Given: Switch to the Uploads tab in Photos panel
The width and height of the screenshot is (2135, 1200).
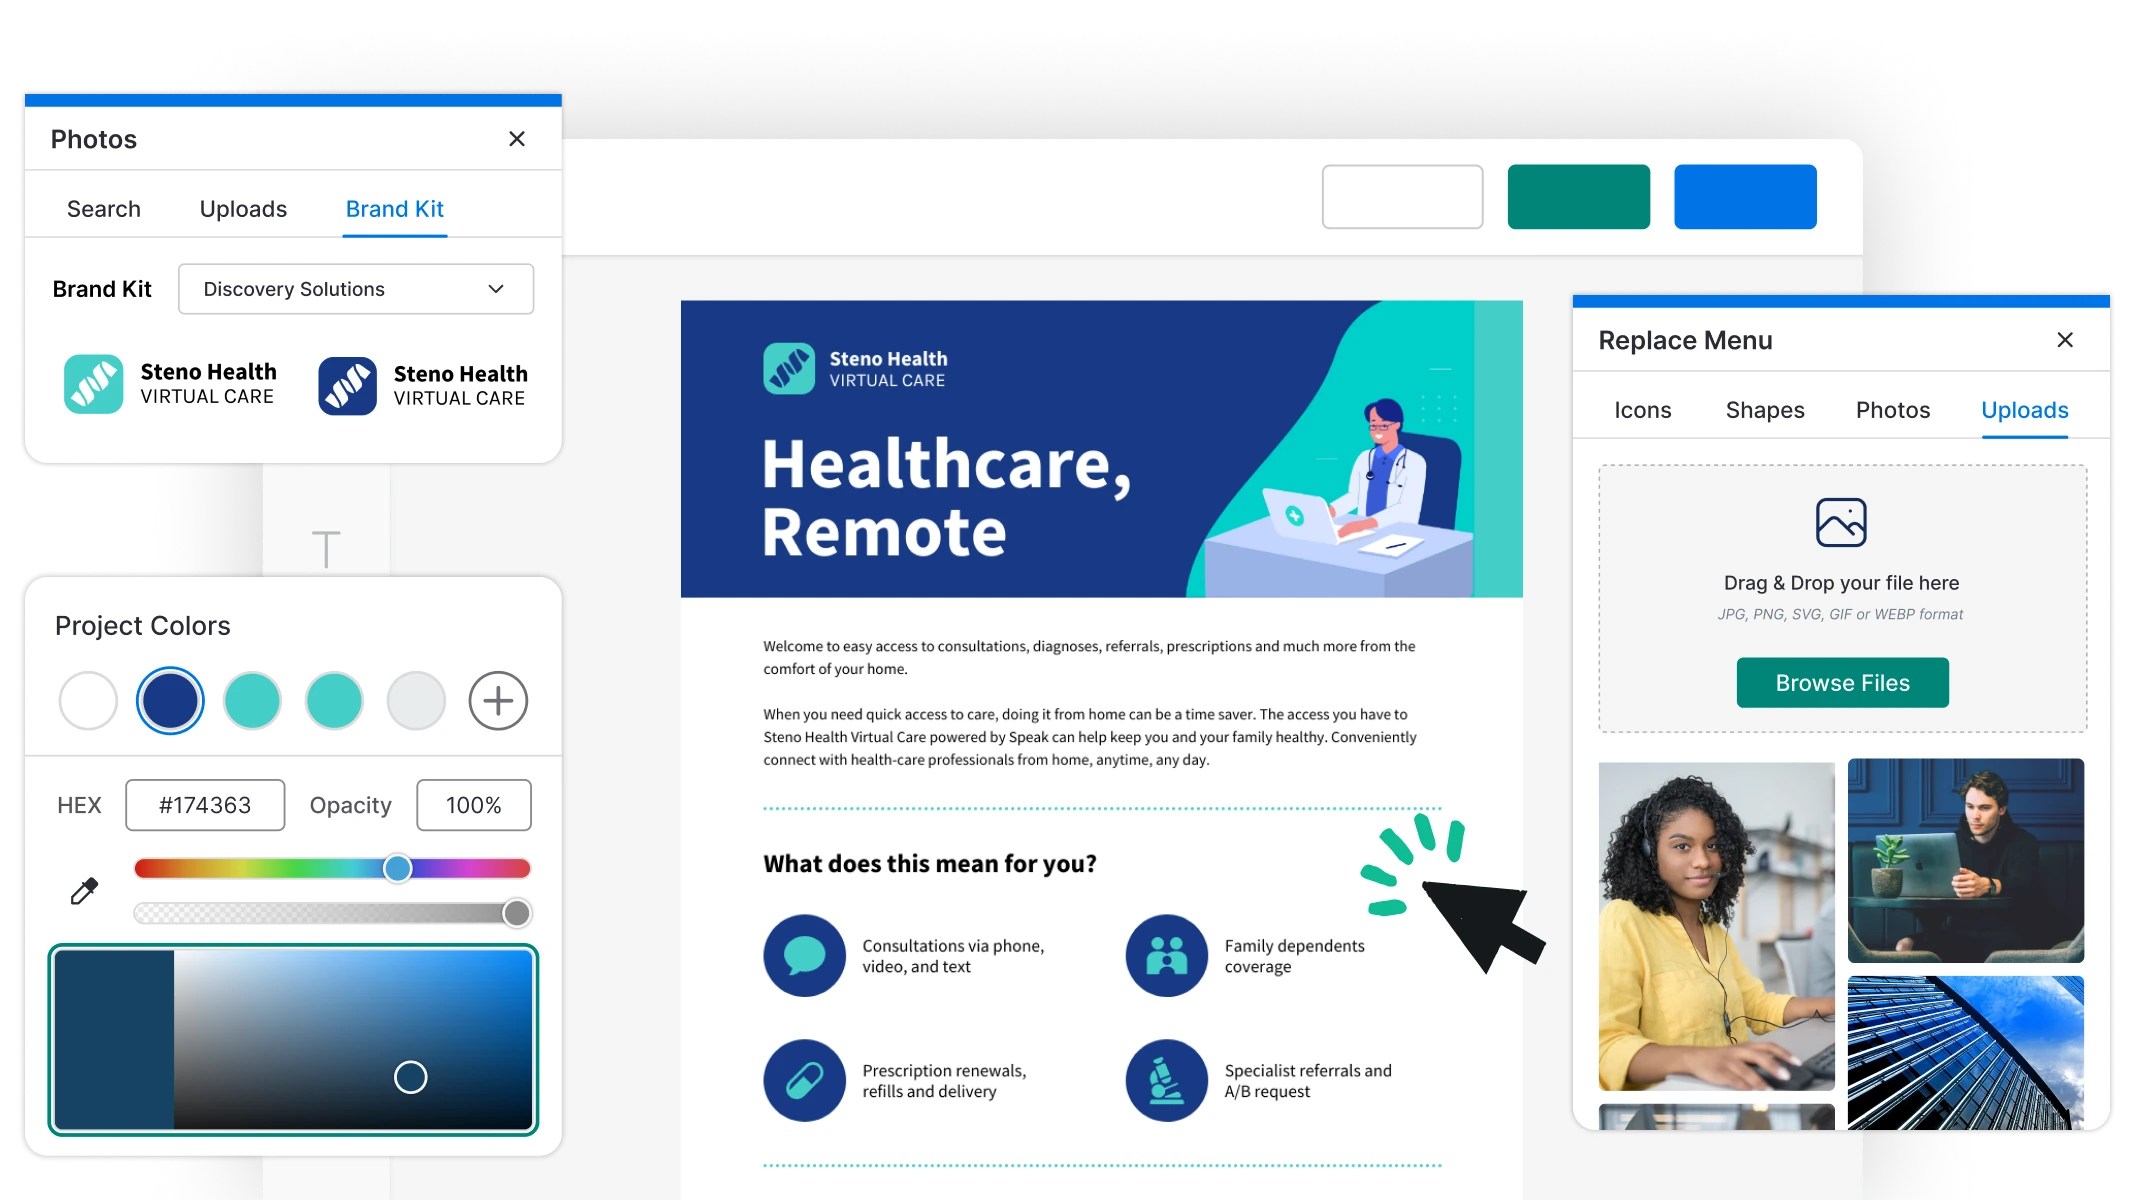Looking at the screenshot, I should 242,207.
